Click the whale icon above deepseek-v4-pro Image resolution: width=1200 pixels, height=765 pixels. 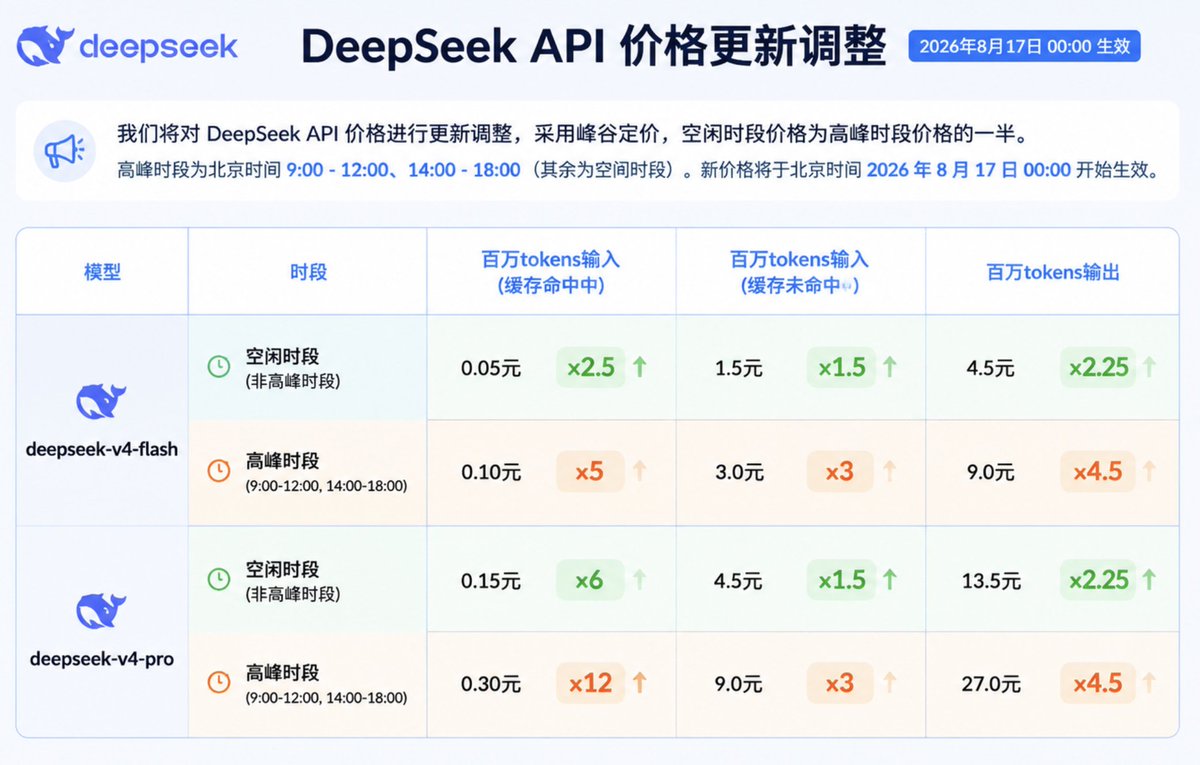point(101,612)
